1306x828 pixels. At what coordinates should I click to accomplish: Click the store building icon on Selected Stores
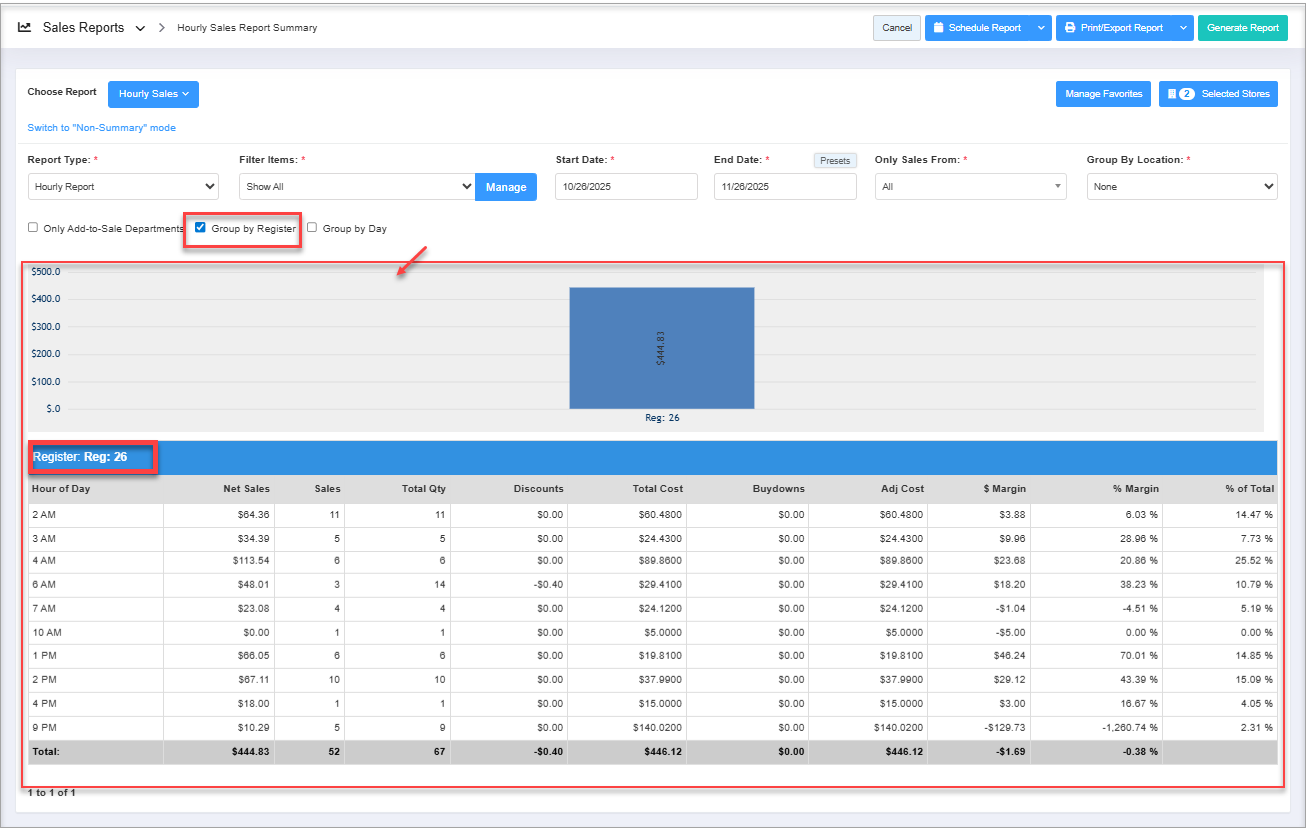pyautogui.click(x=1171, y=94)
